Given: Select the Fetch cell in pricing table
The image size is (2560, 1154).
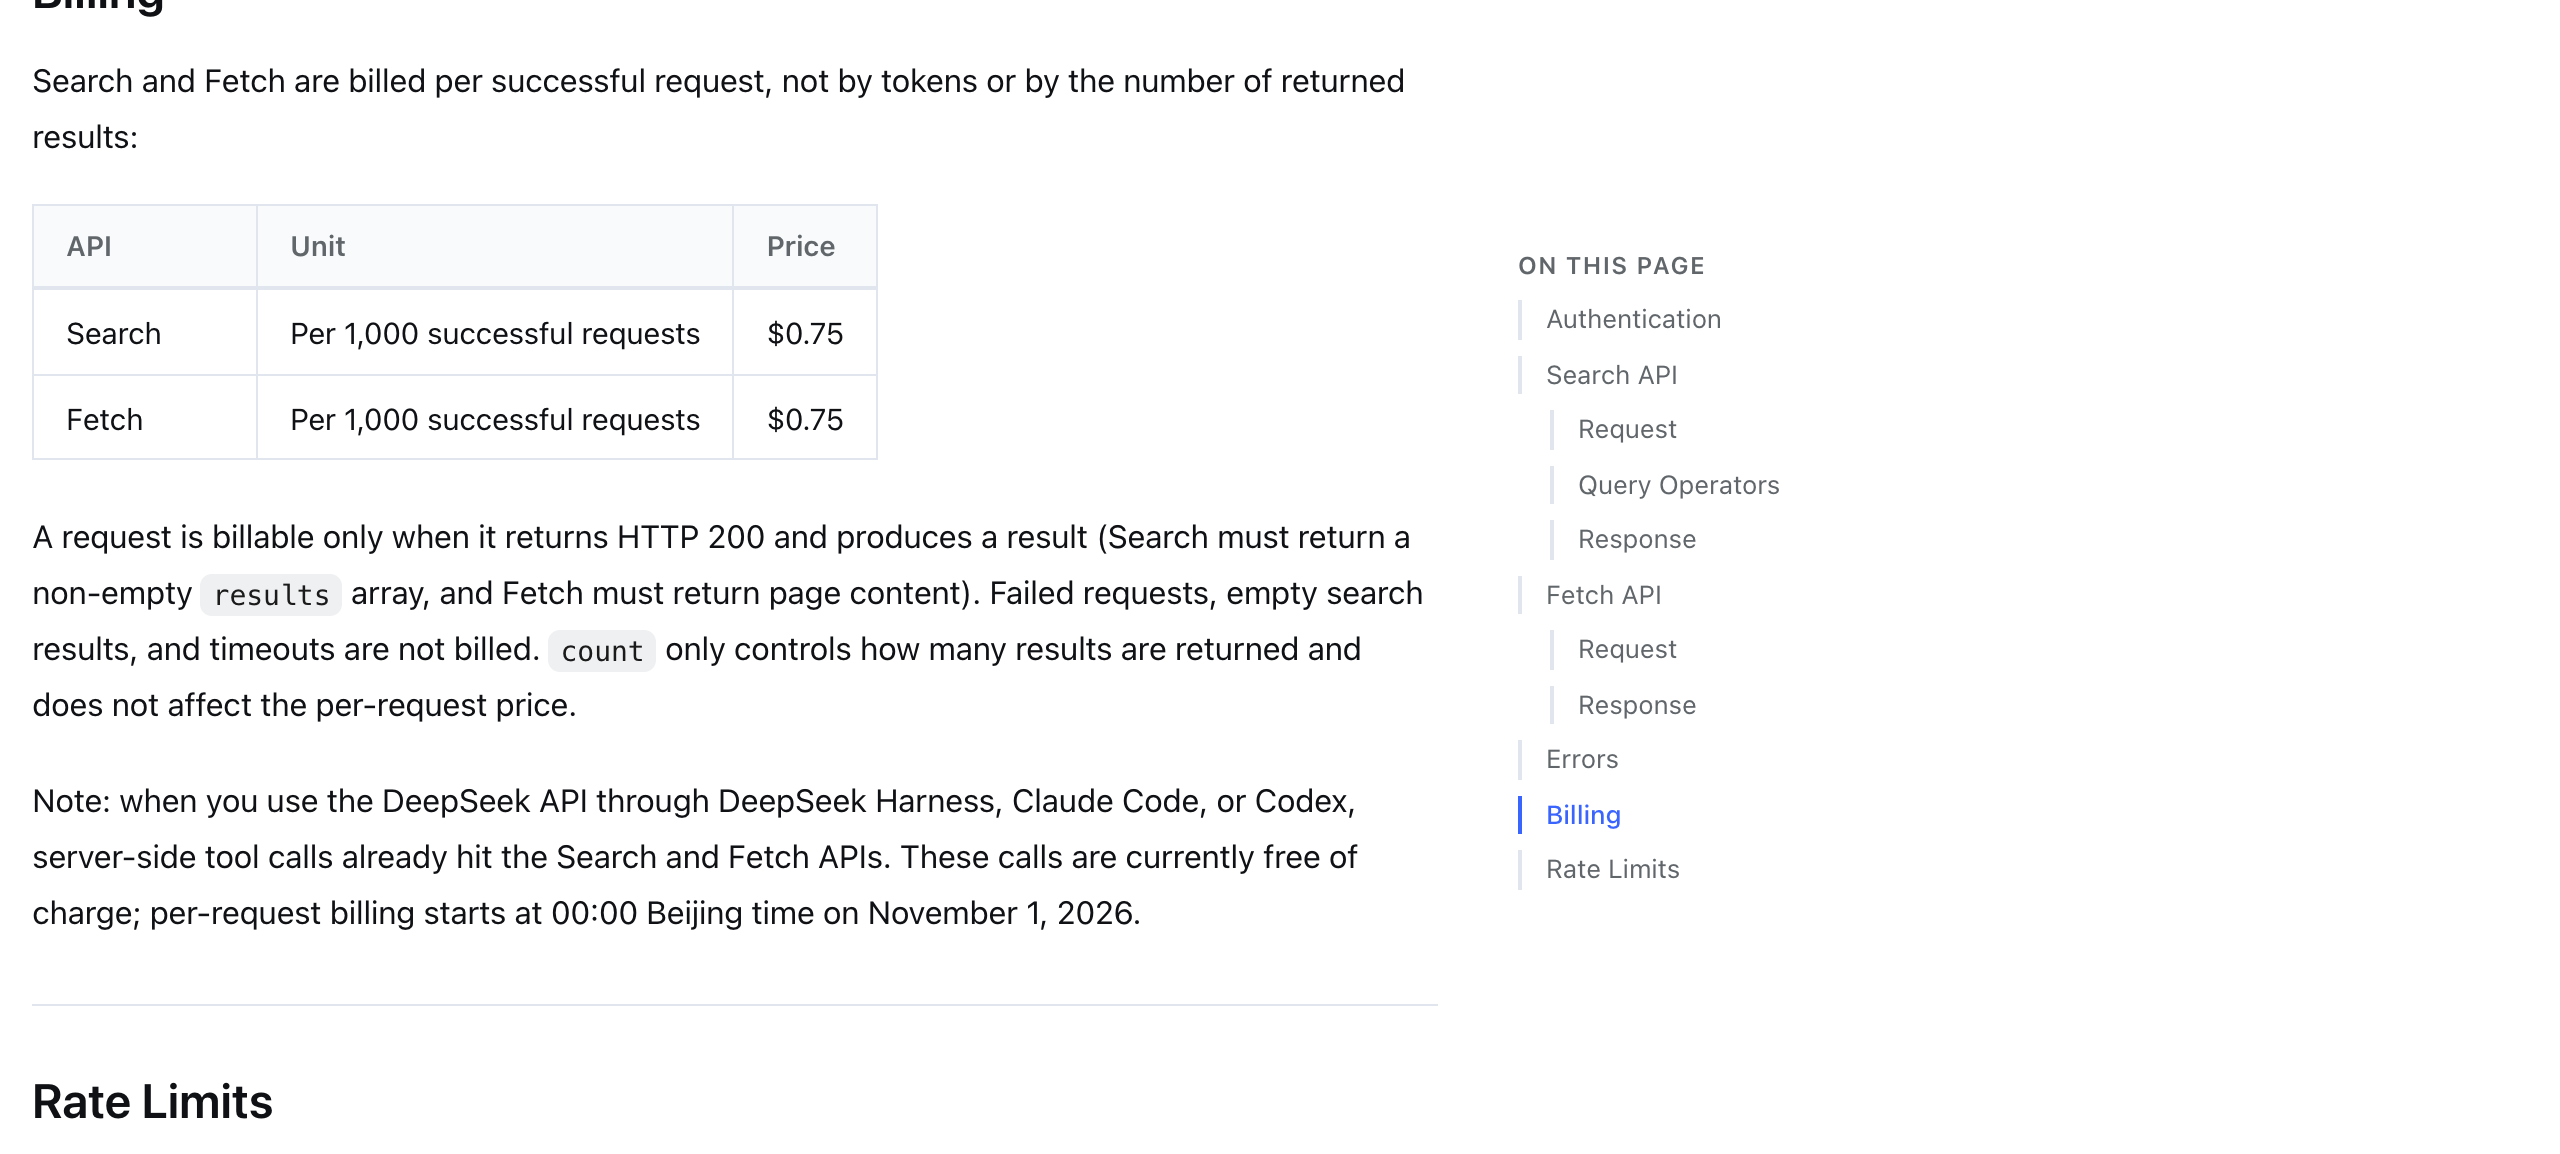Looking at the screenshot, I should tap(104, 419).
